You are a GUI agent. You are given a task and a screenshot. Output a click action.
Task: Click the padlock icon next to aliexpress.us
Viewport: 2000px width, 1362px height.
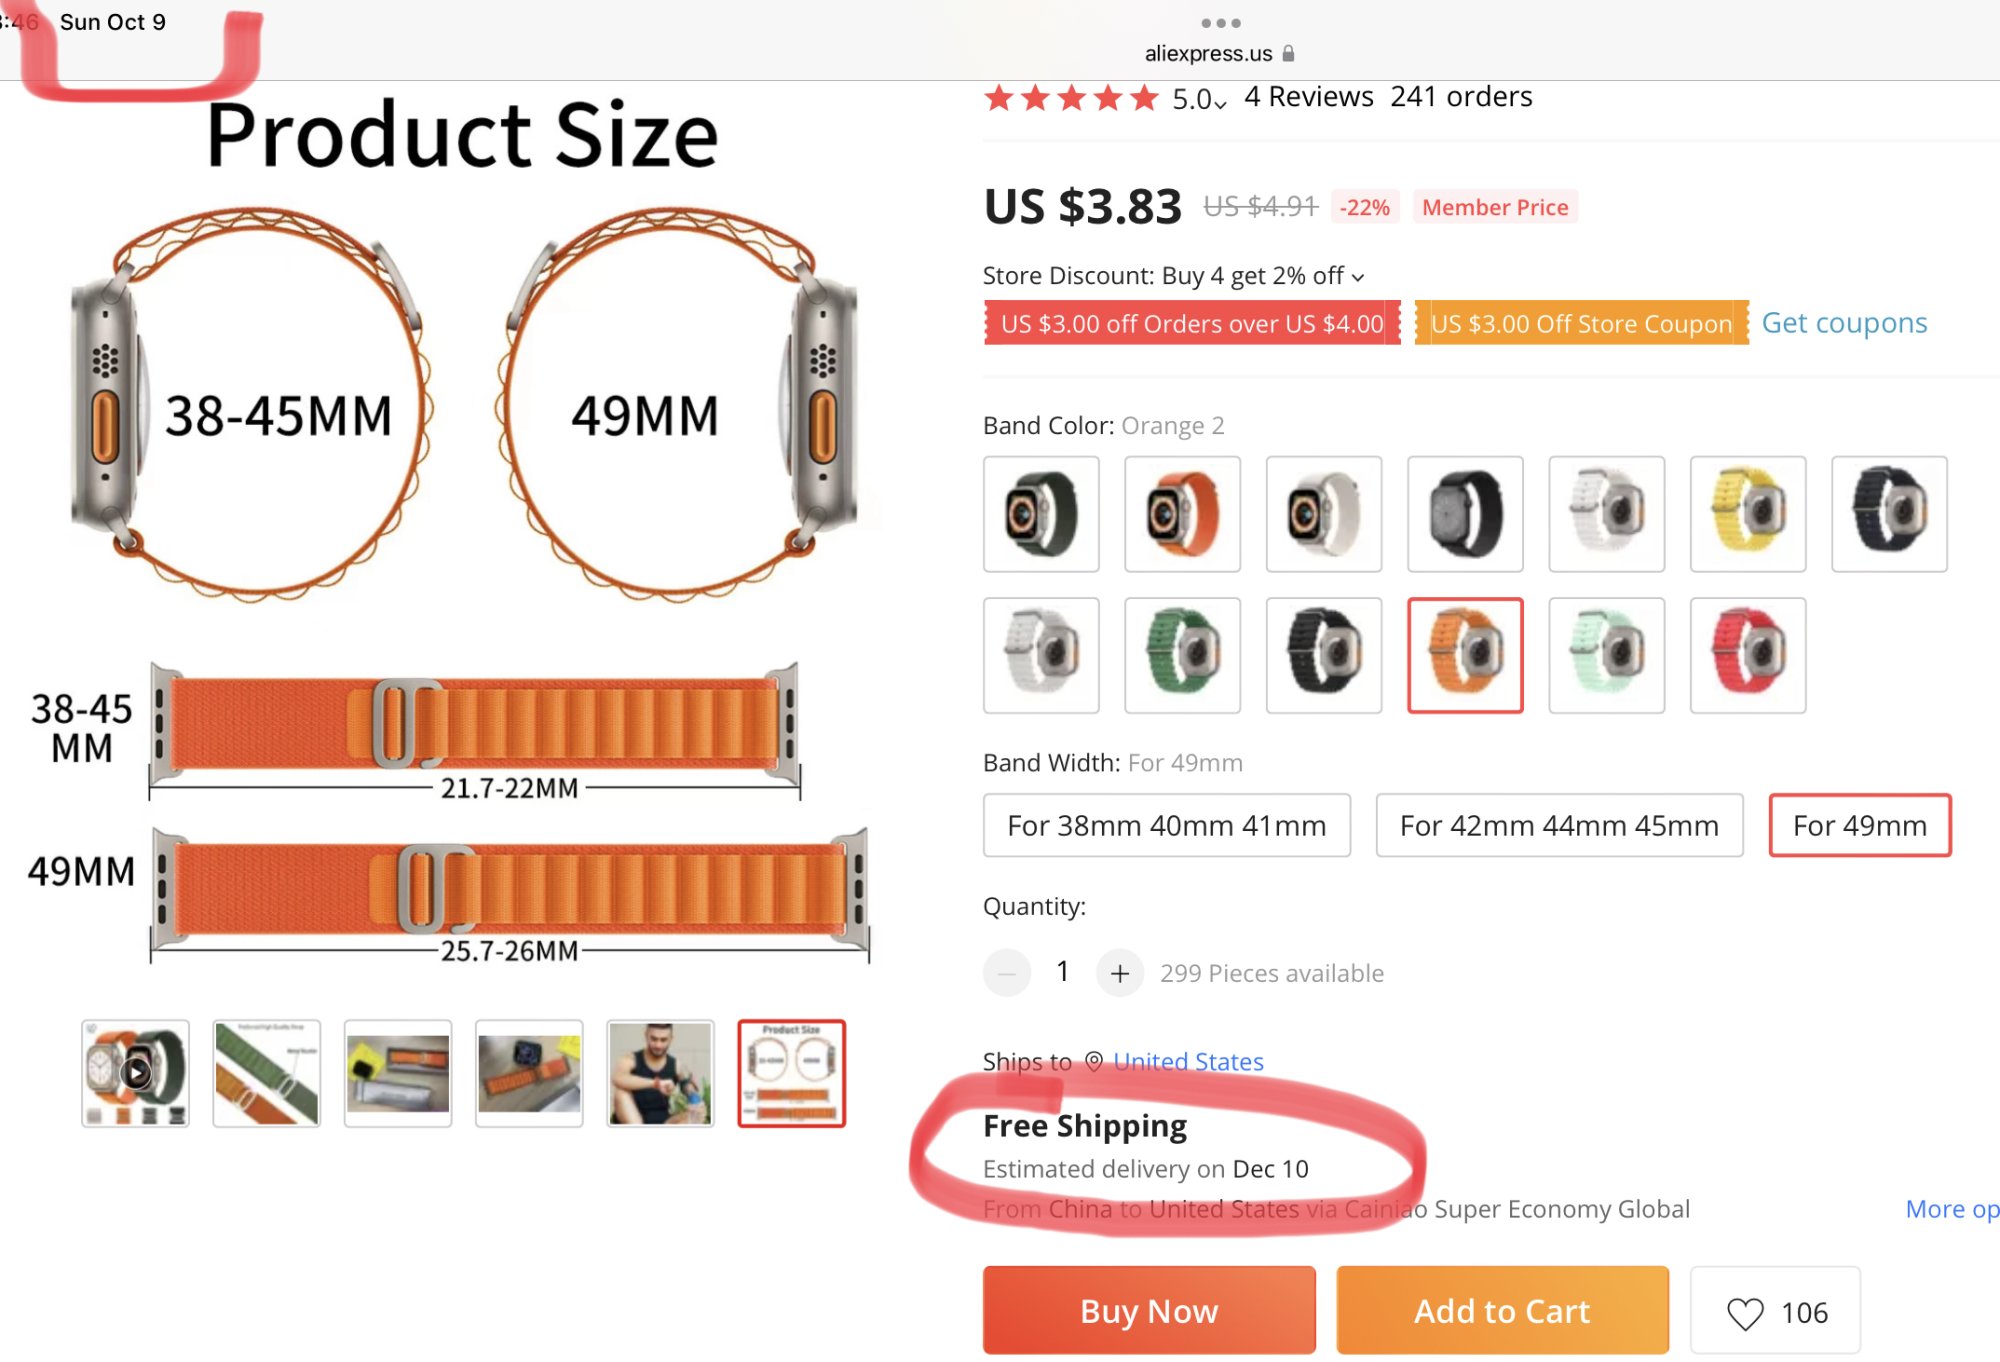1289,53
